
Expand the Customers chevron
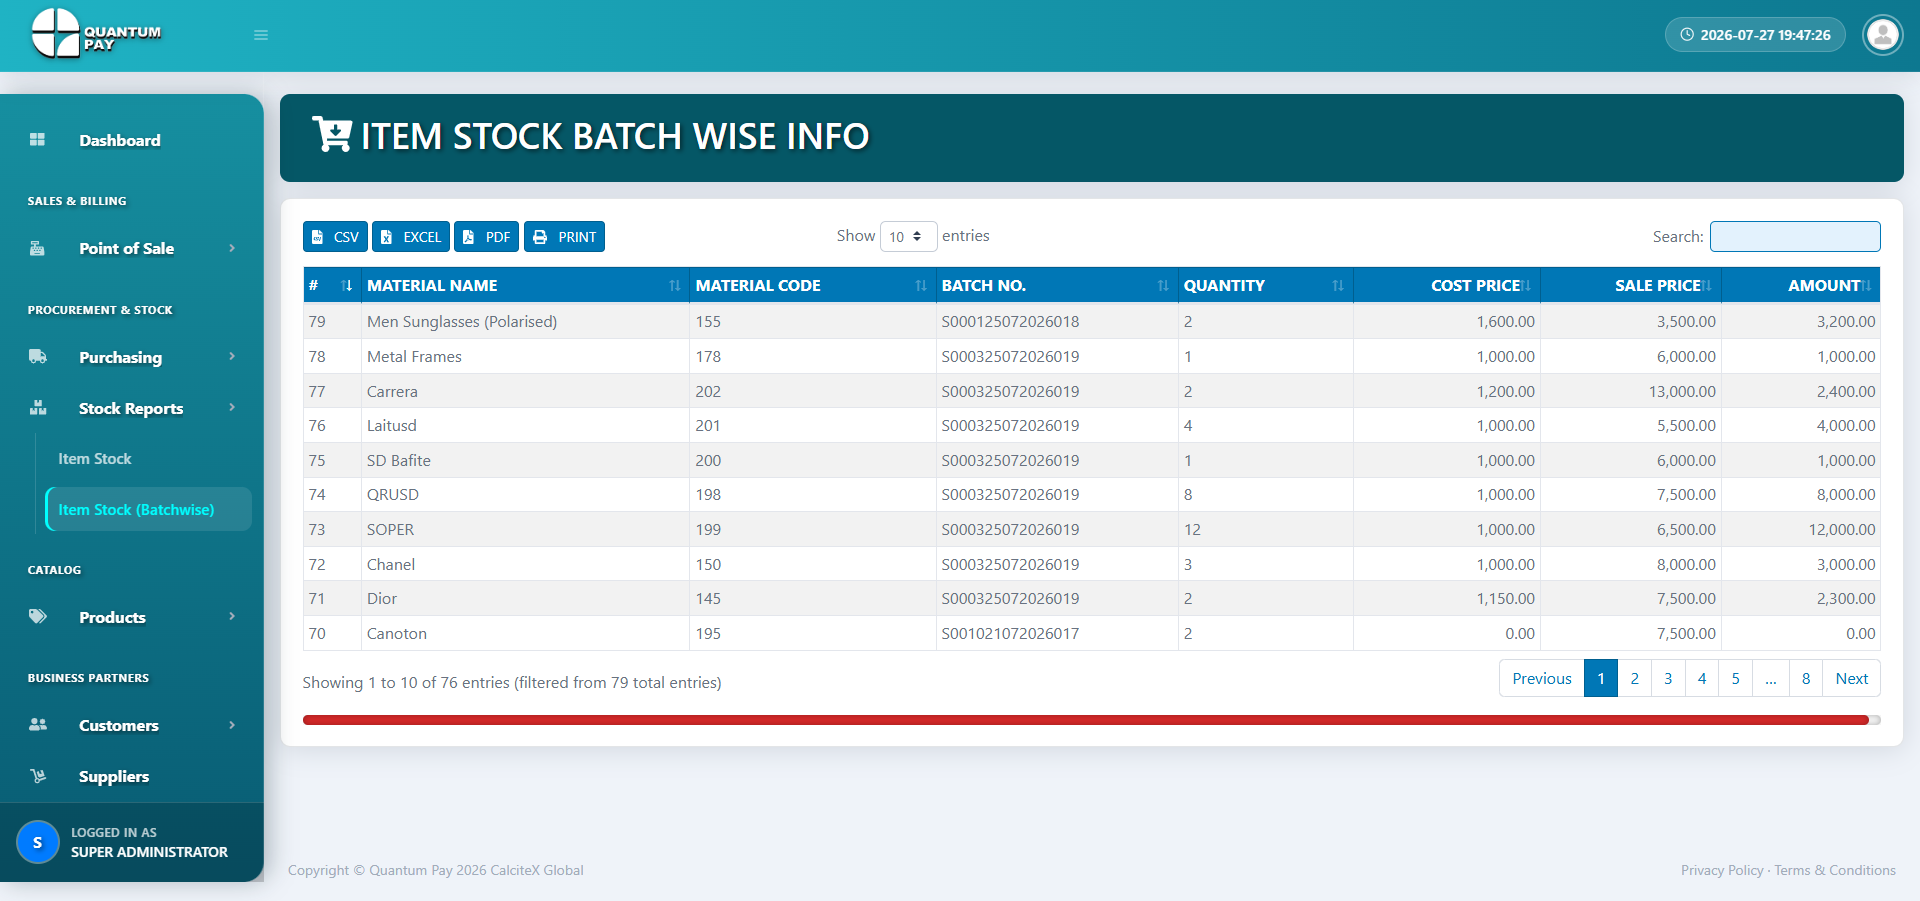(x=232, y=725)
